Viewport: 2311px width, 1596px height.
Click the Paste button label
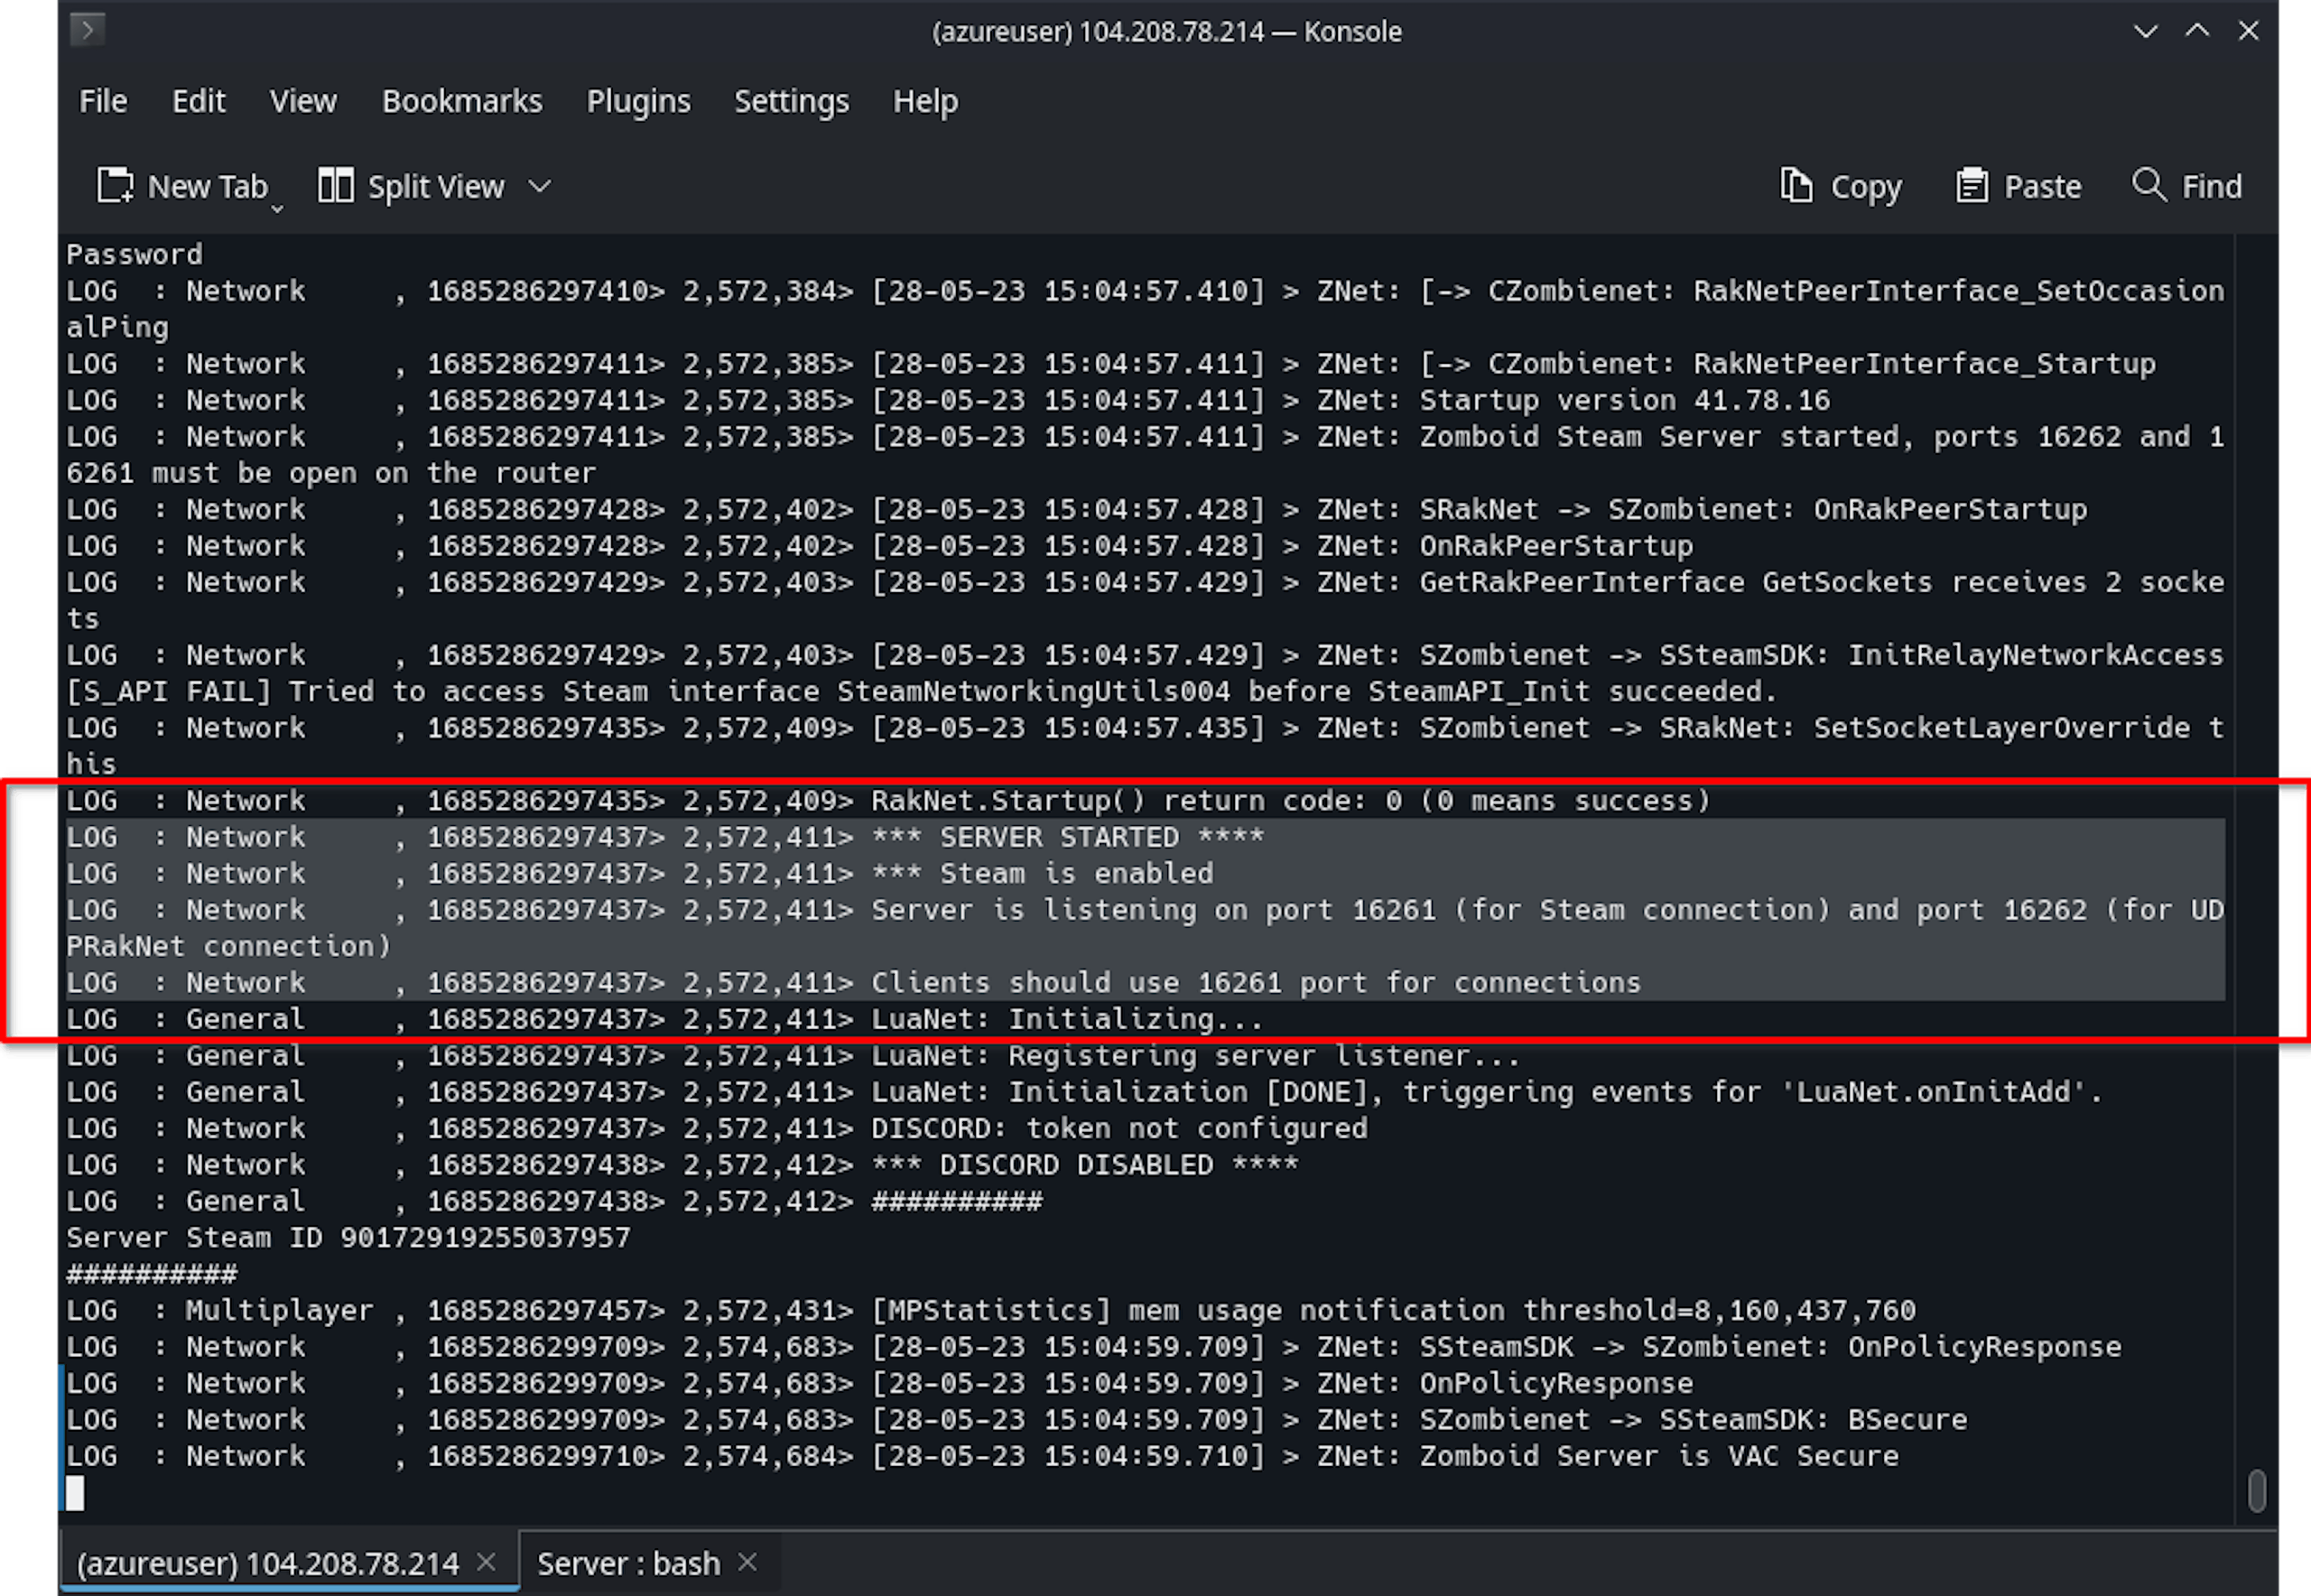tap(2043, 187)
